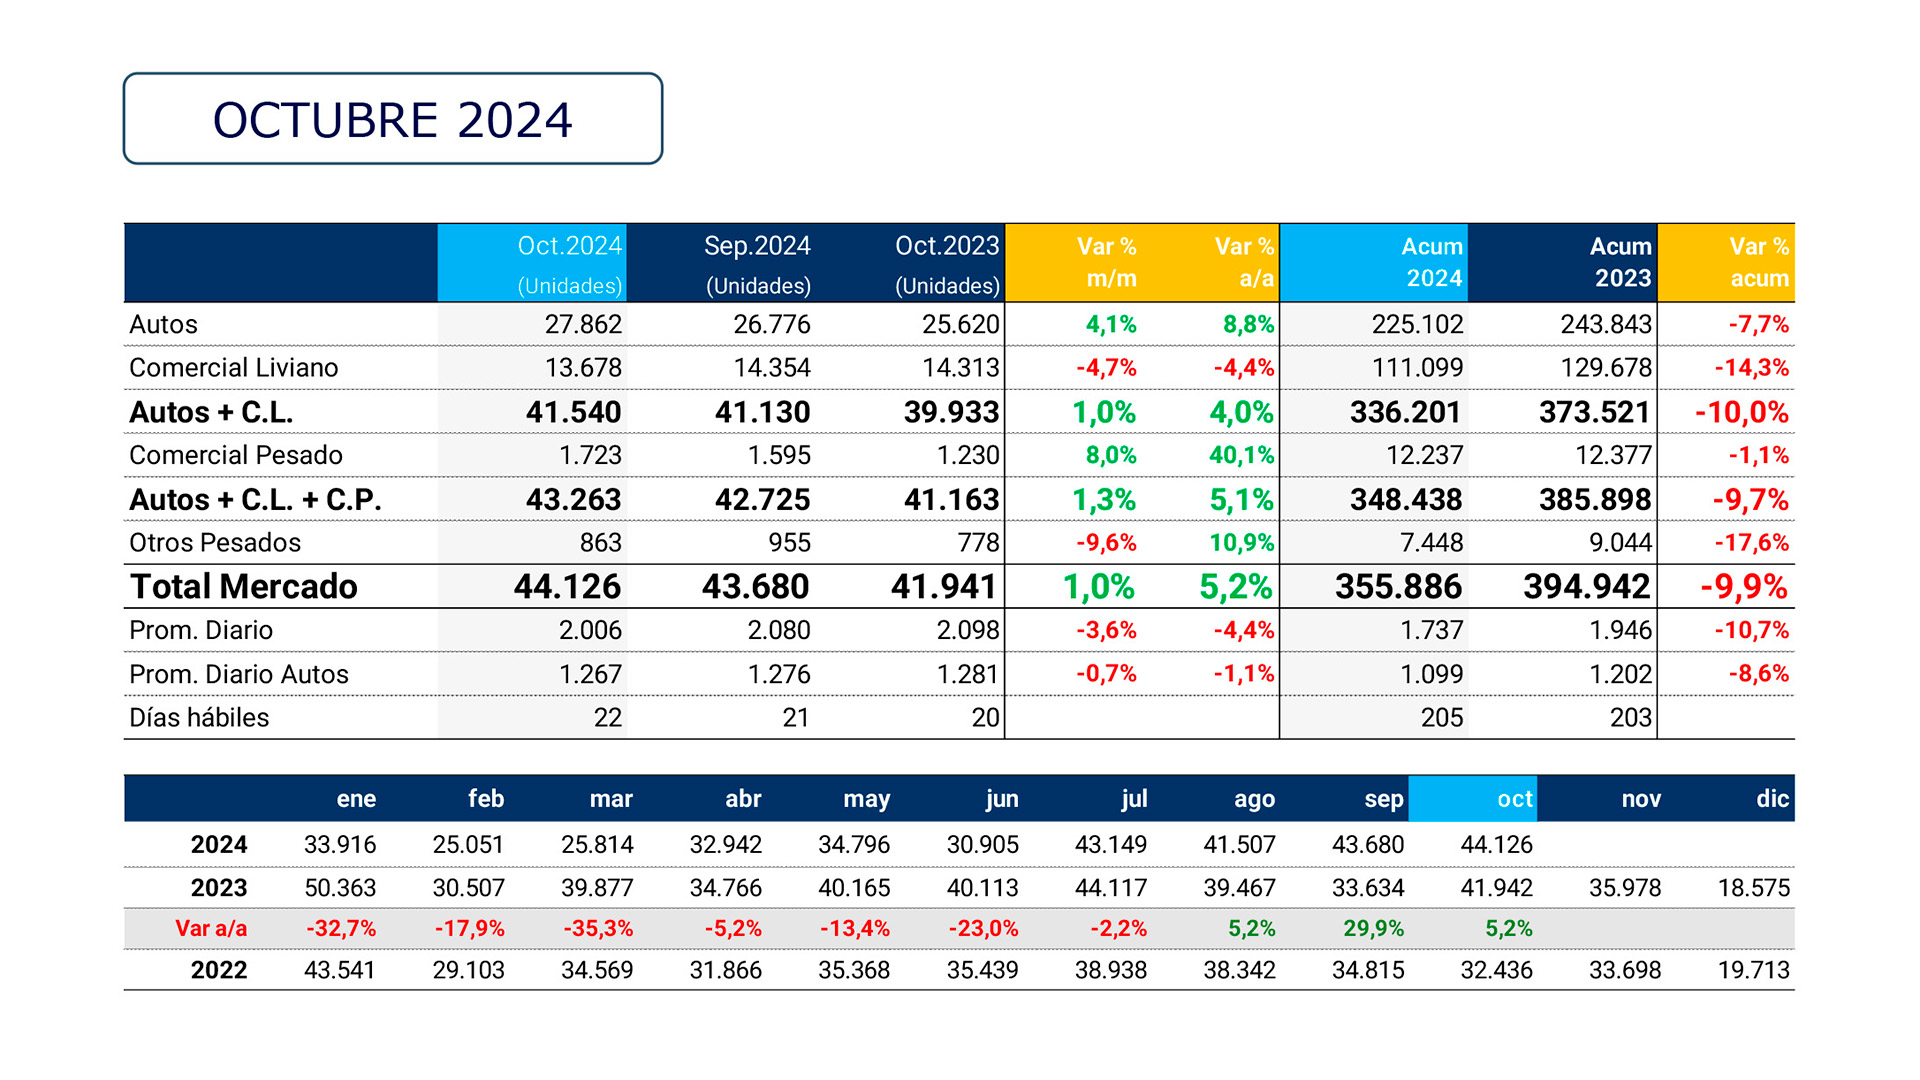Click the Acum 2023 header
Screen dimensions: 1920x1080
point(1563,263)
